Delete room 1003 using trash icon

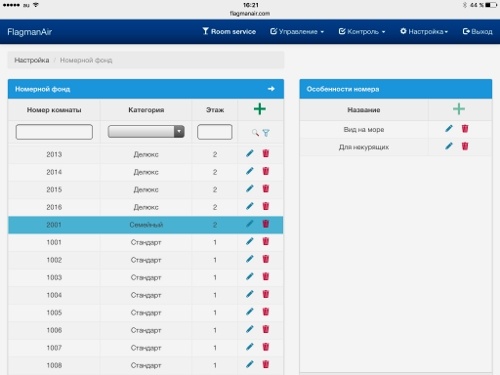(x=266, y=277)
